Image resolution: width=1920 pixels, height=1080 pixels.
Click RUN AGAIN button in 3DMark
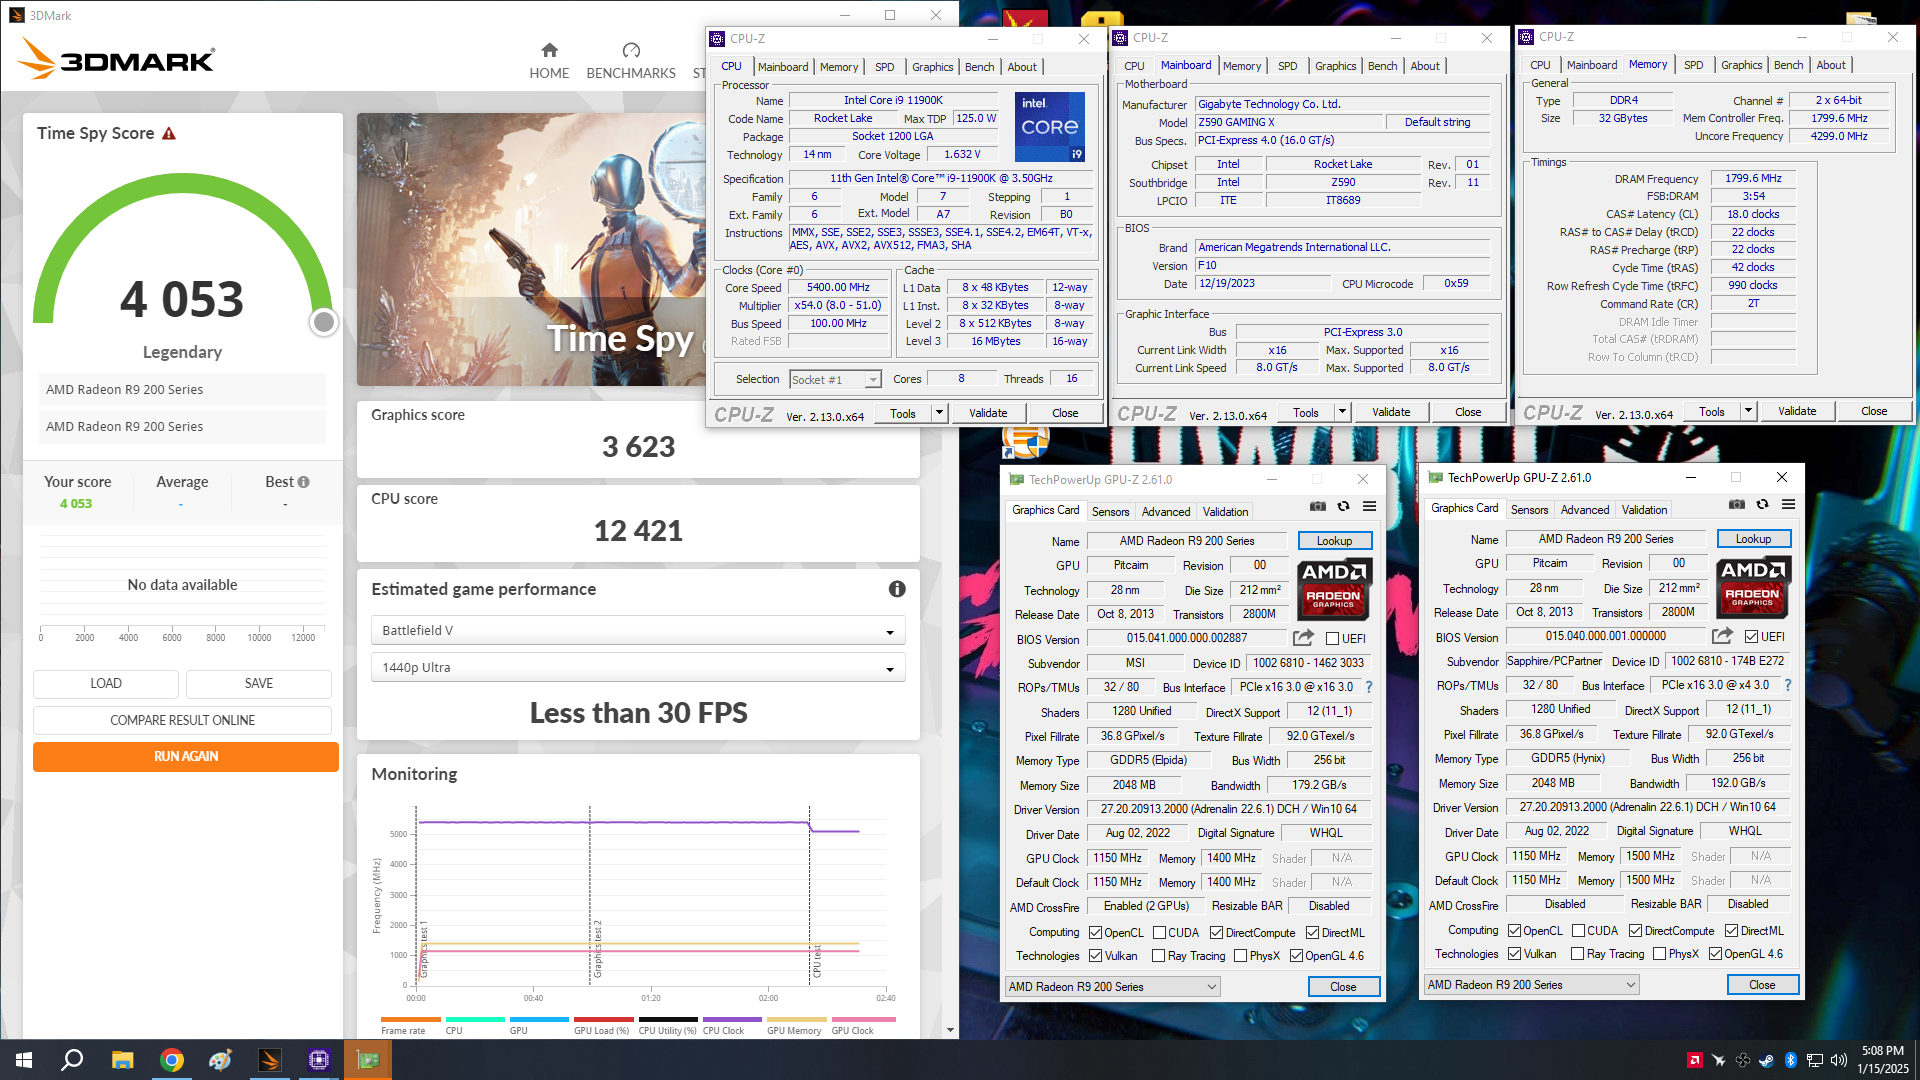pos(186,757)
